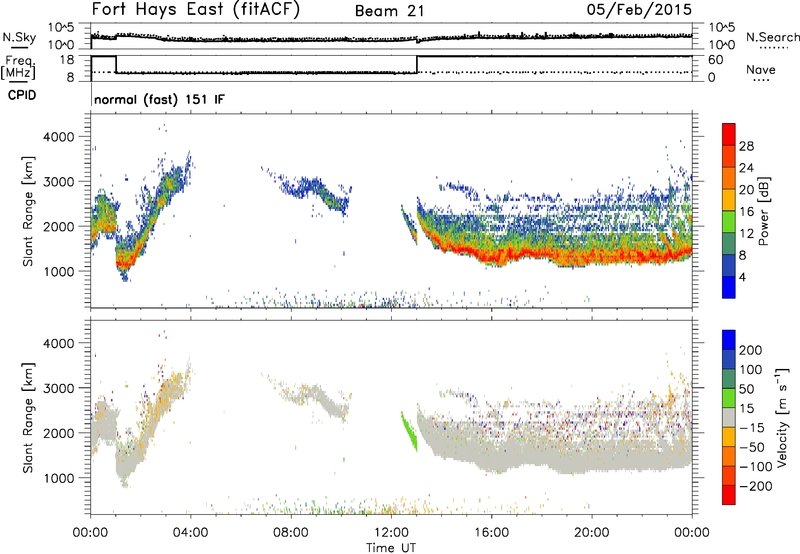Viewport: 800px width, 554px height.
Task: Click the 'N.Search' legend label
Action: [x=773, y=37]
